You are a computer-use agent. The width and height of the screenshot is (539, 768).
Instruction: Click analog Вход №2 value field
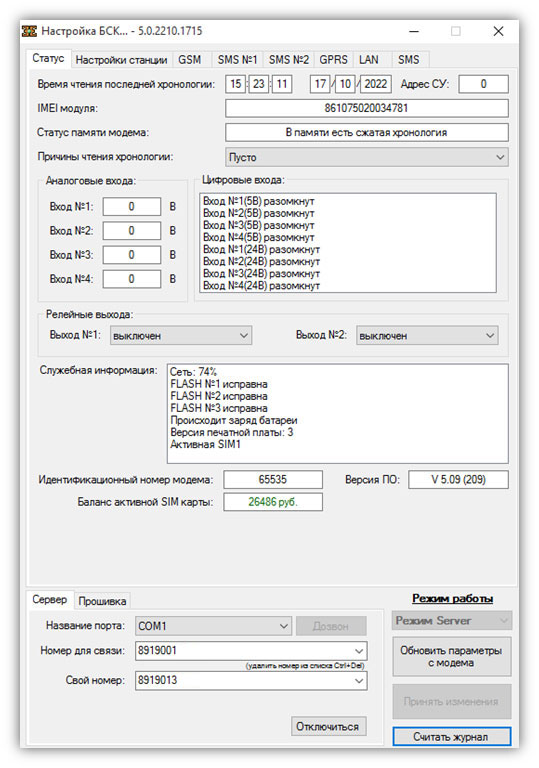click(x=131, y=231)
